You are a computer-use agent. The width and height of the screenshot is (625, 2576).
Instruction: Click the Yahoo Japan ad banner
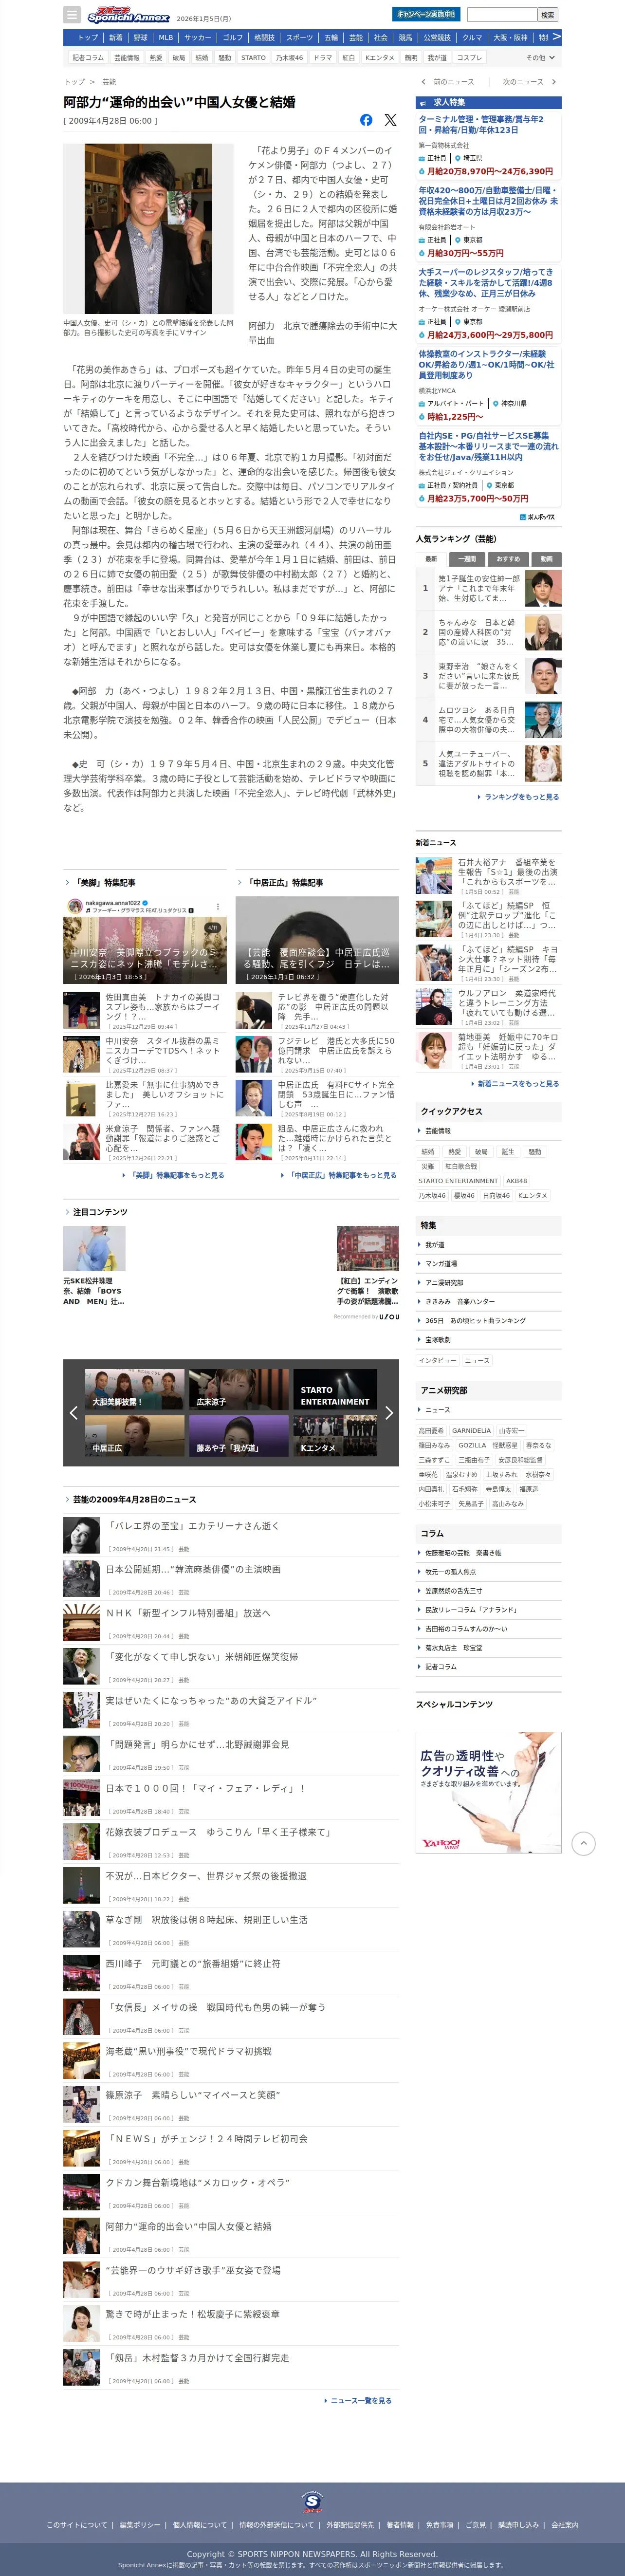488,1793
